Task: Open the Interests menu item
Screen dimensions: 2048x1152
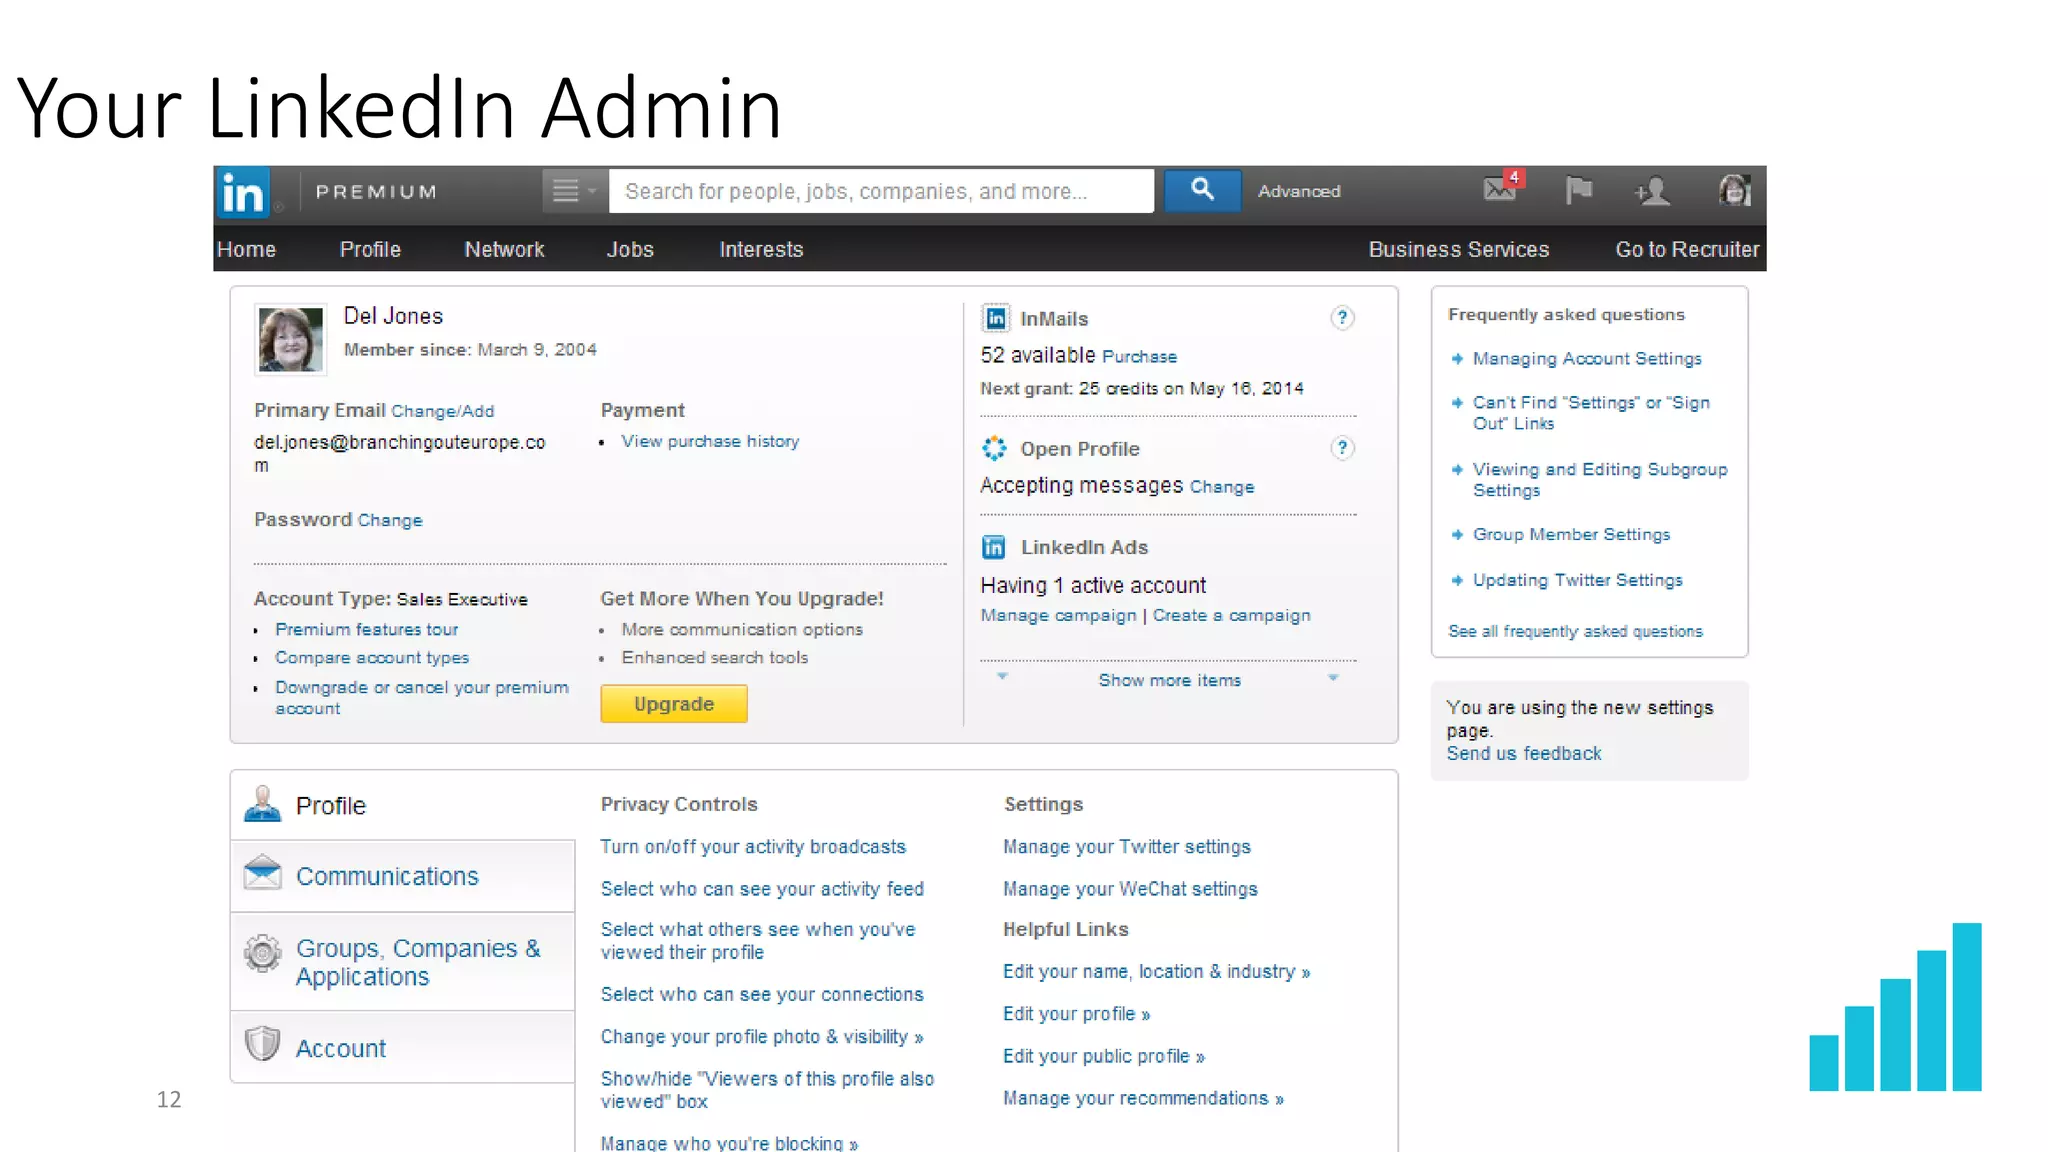Action: pos(761,249)
